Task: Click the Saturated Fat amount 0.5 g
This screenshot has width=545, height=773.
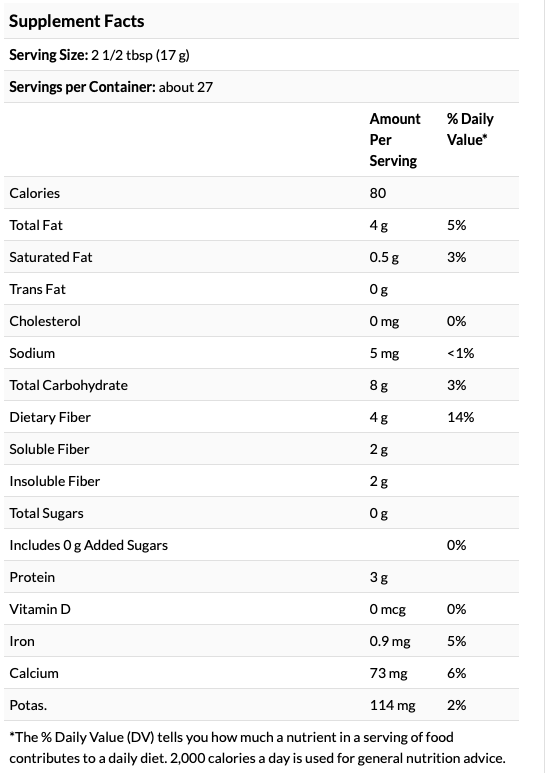Action: point(384,257)
